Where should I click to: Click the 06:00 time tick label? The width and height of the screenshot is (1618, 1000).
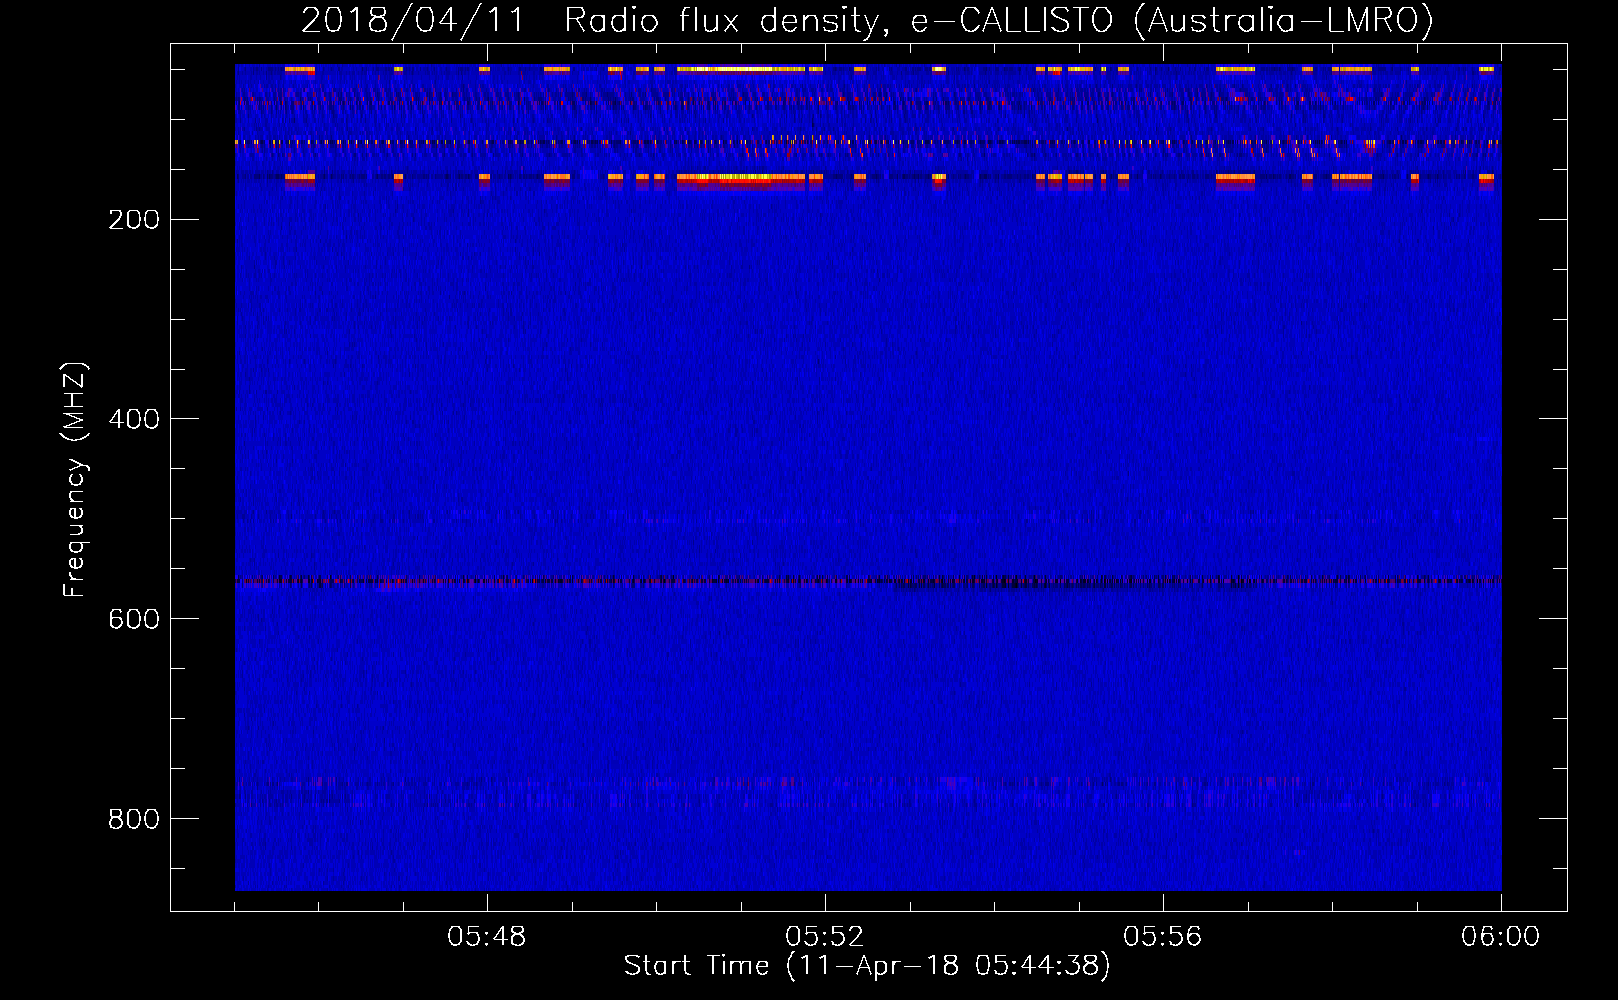1501,937
